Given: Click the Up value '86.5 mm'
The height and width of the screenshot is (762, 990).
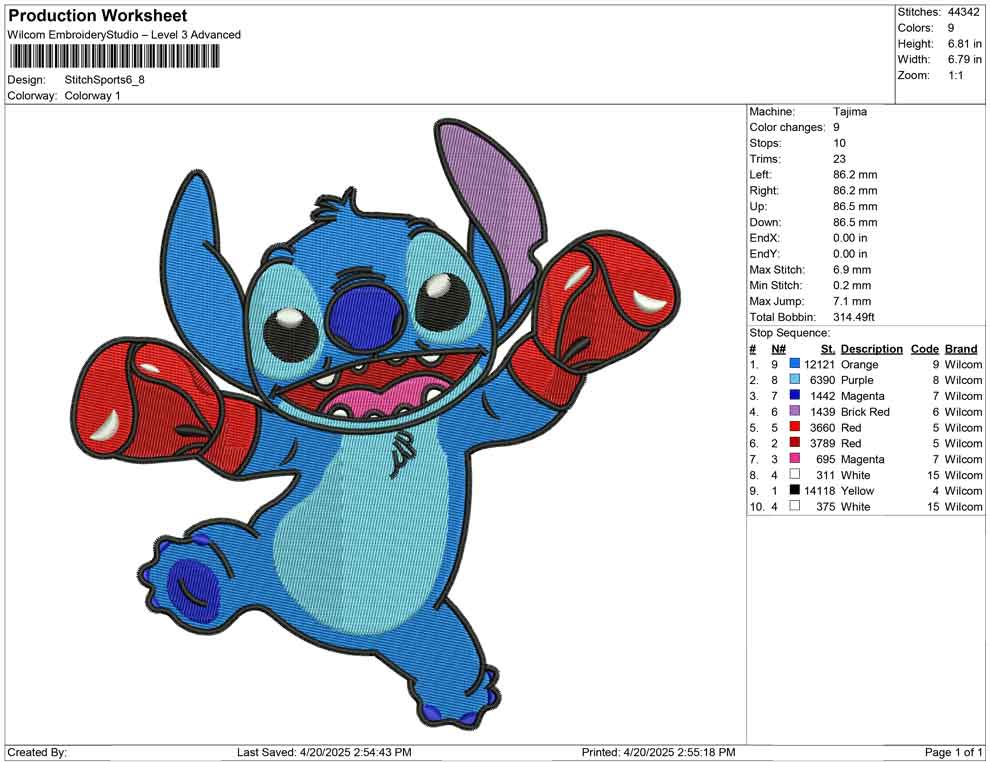Looking at the screenshot, I should click(x=855, y=206).
